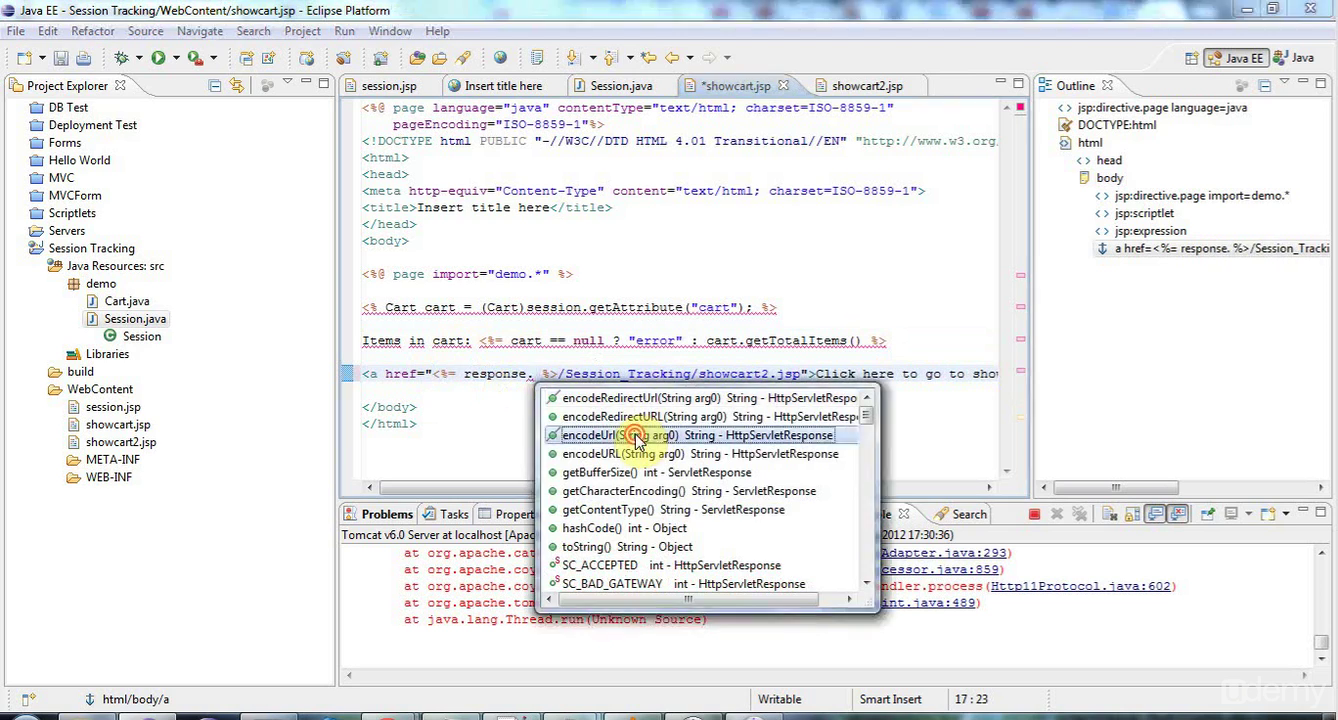
Task: Close the showcart.jsp editor tab
Action: coord(784,85)
